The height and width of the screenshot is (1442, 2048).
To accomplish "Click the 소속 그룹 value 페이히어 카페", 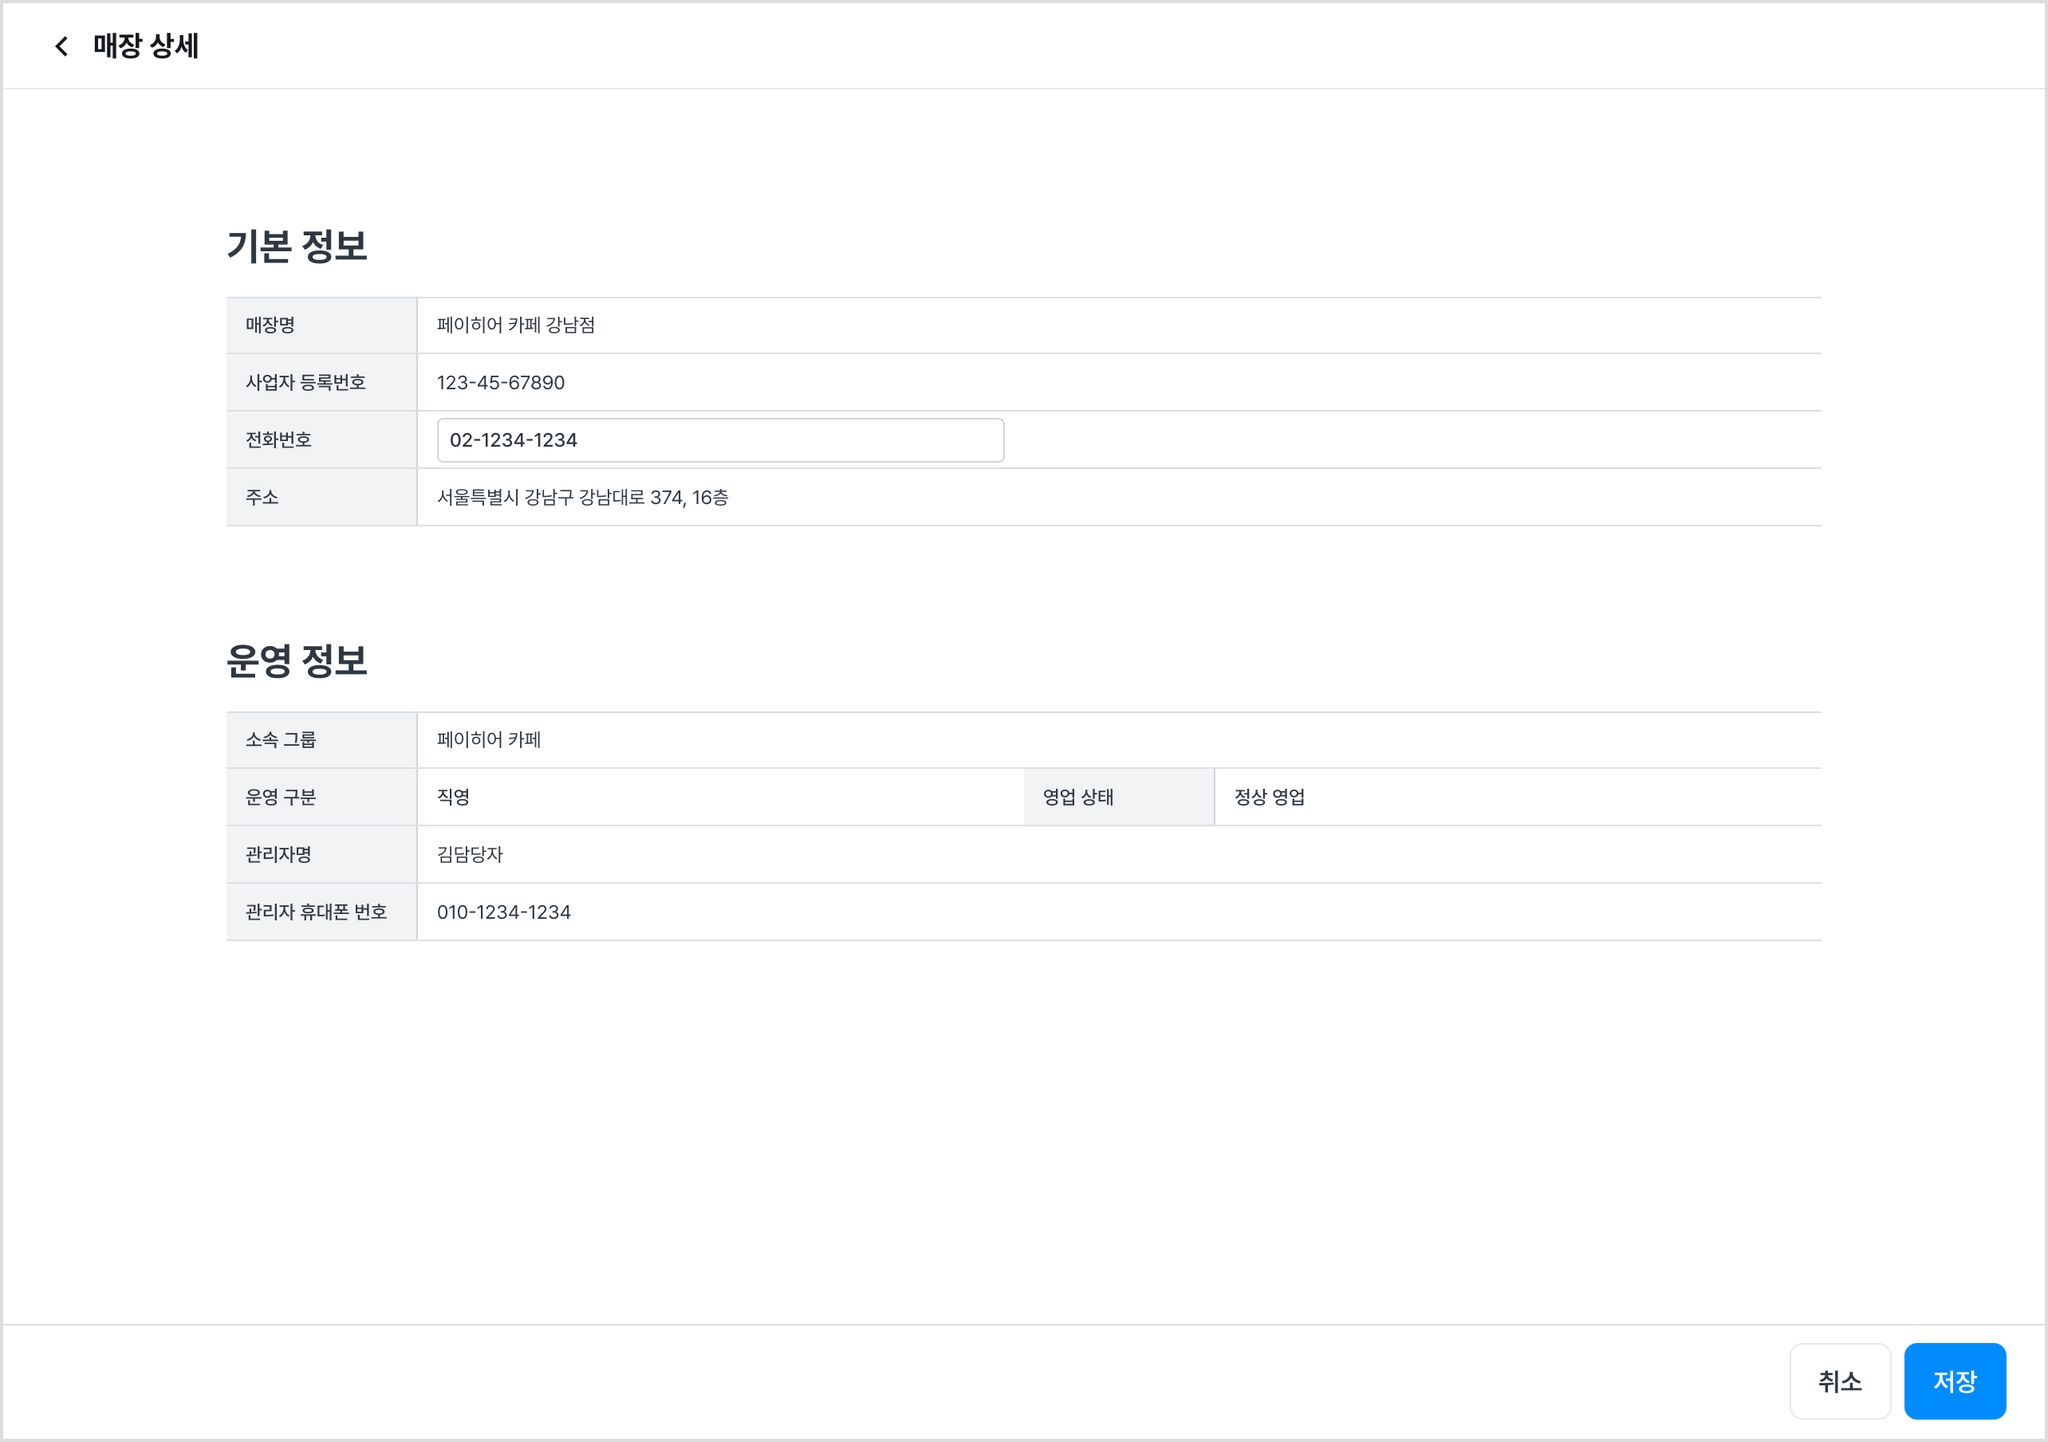I will pos(489,740).
